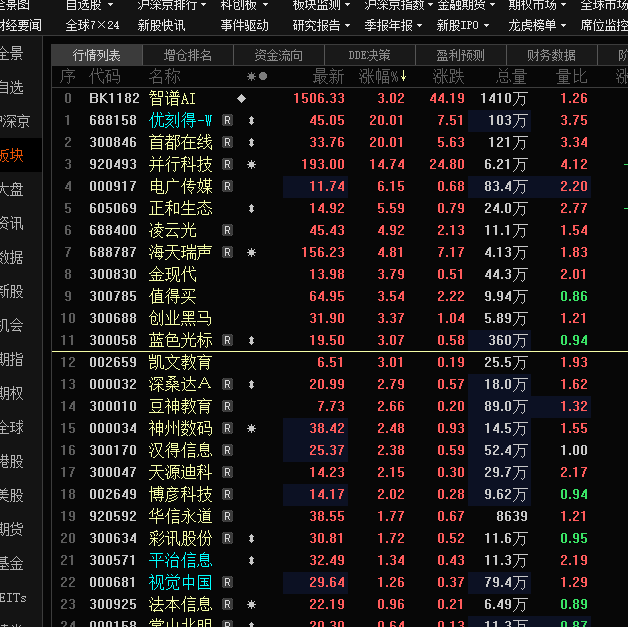This screenshot has height=627, width=628.
Task: Open the 期权市场 dropdown
Action: (x=537, y=5)
